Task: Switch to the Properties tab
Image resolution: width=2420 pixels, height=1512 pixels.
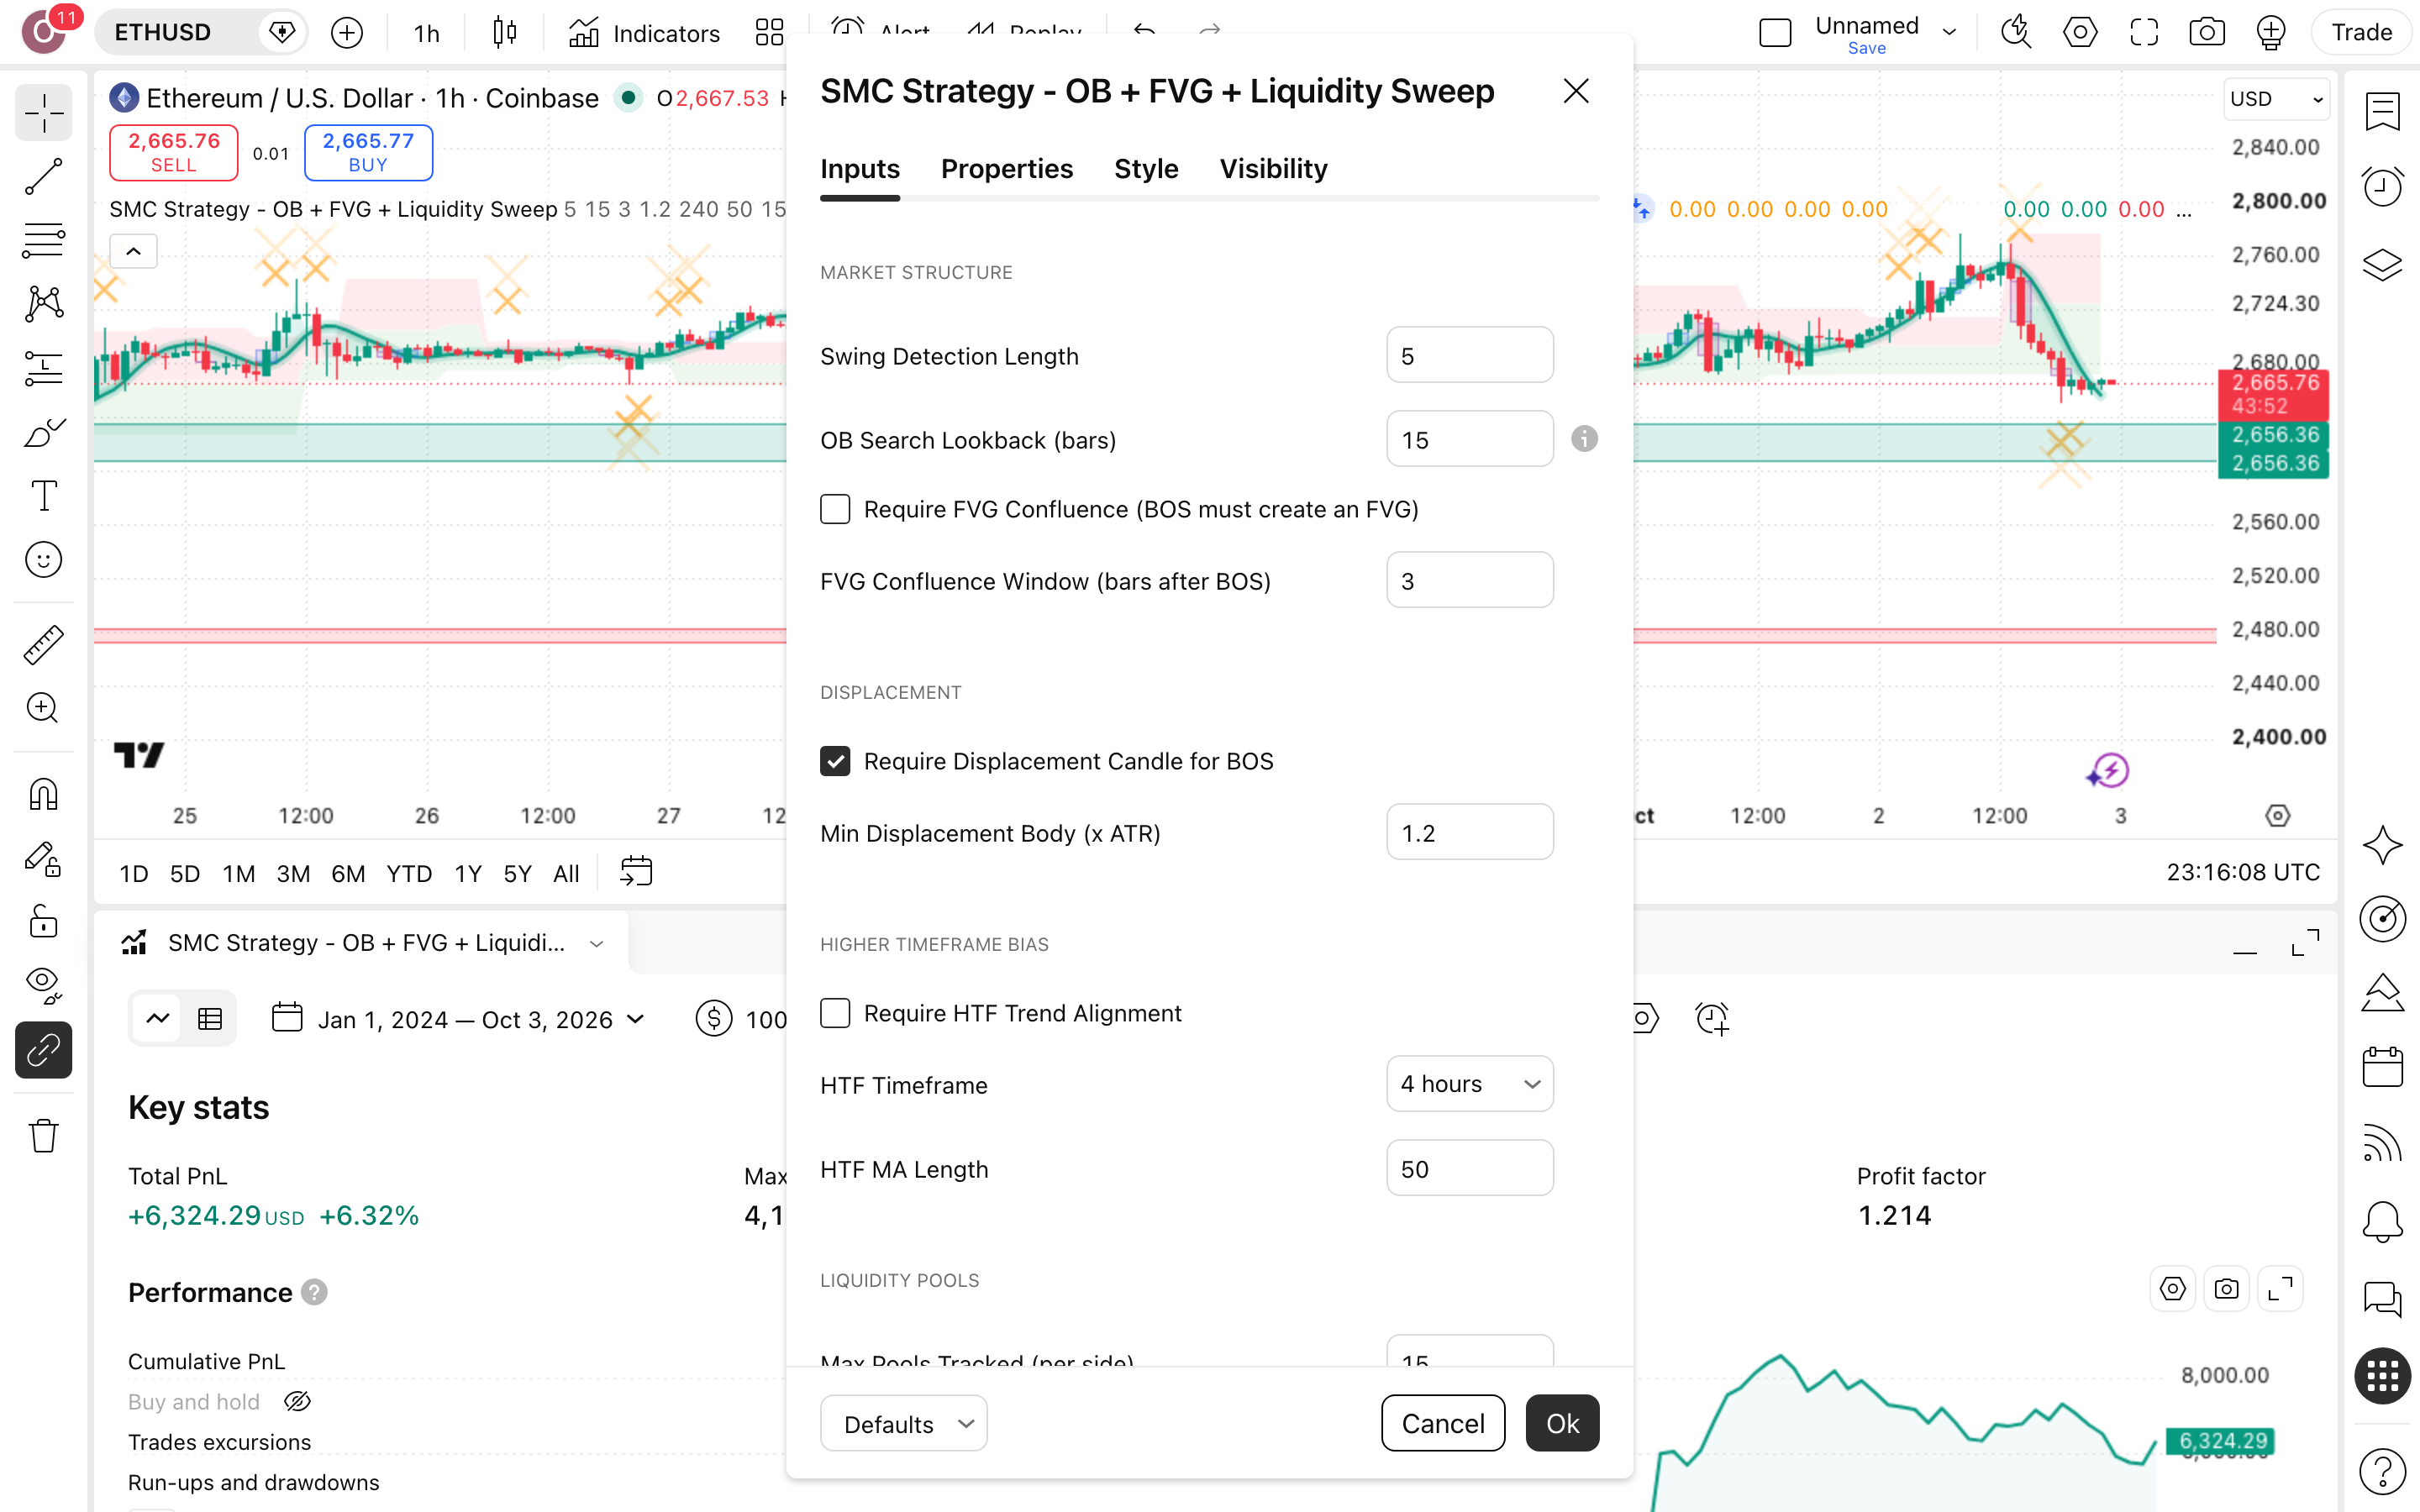Action: click(1007, 169)
